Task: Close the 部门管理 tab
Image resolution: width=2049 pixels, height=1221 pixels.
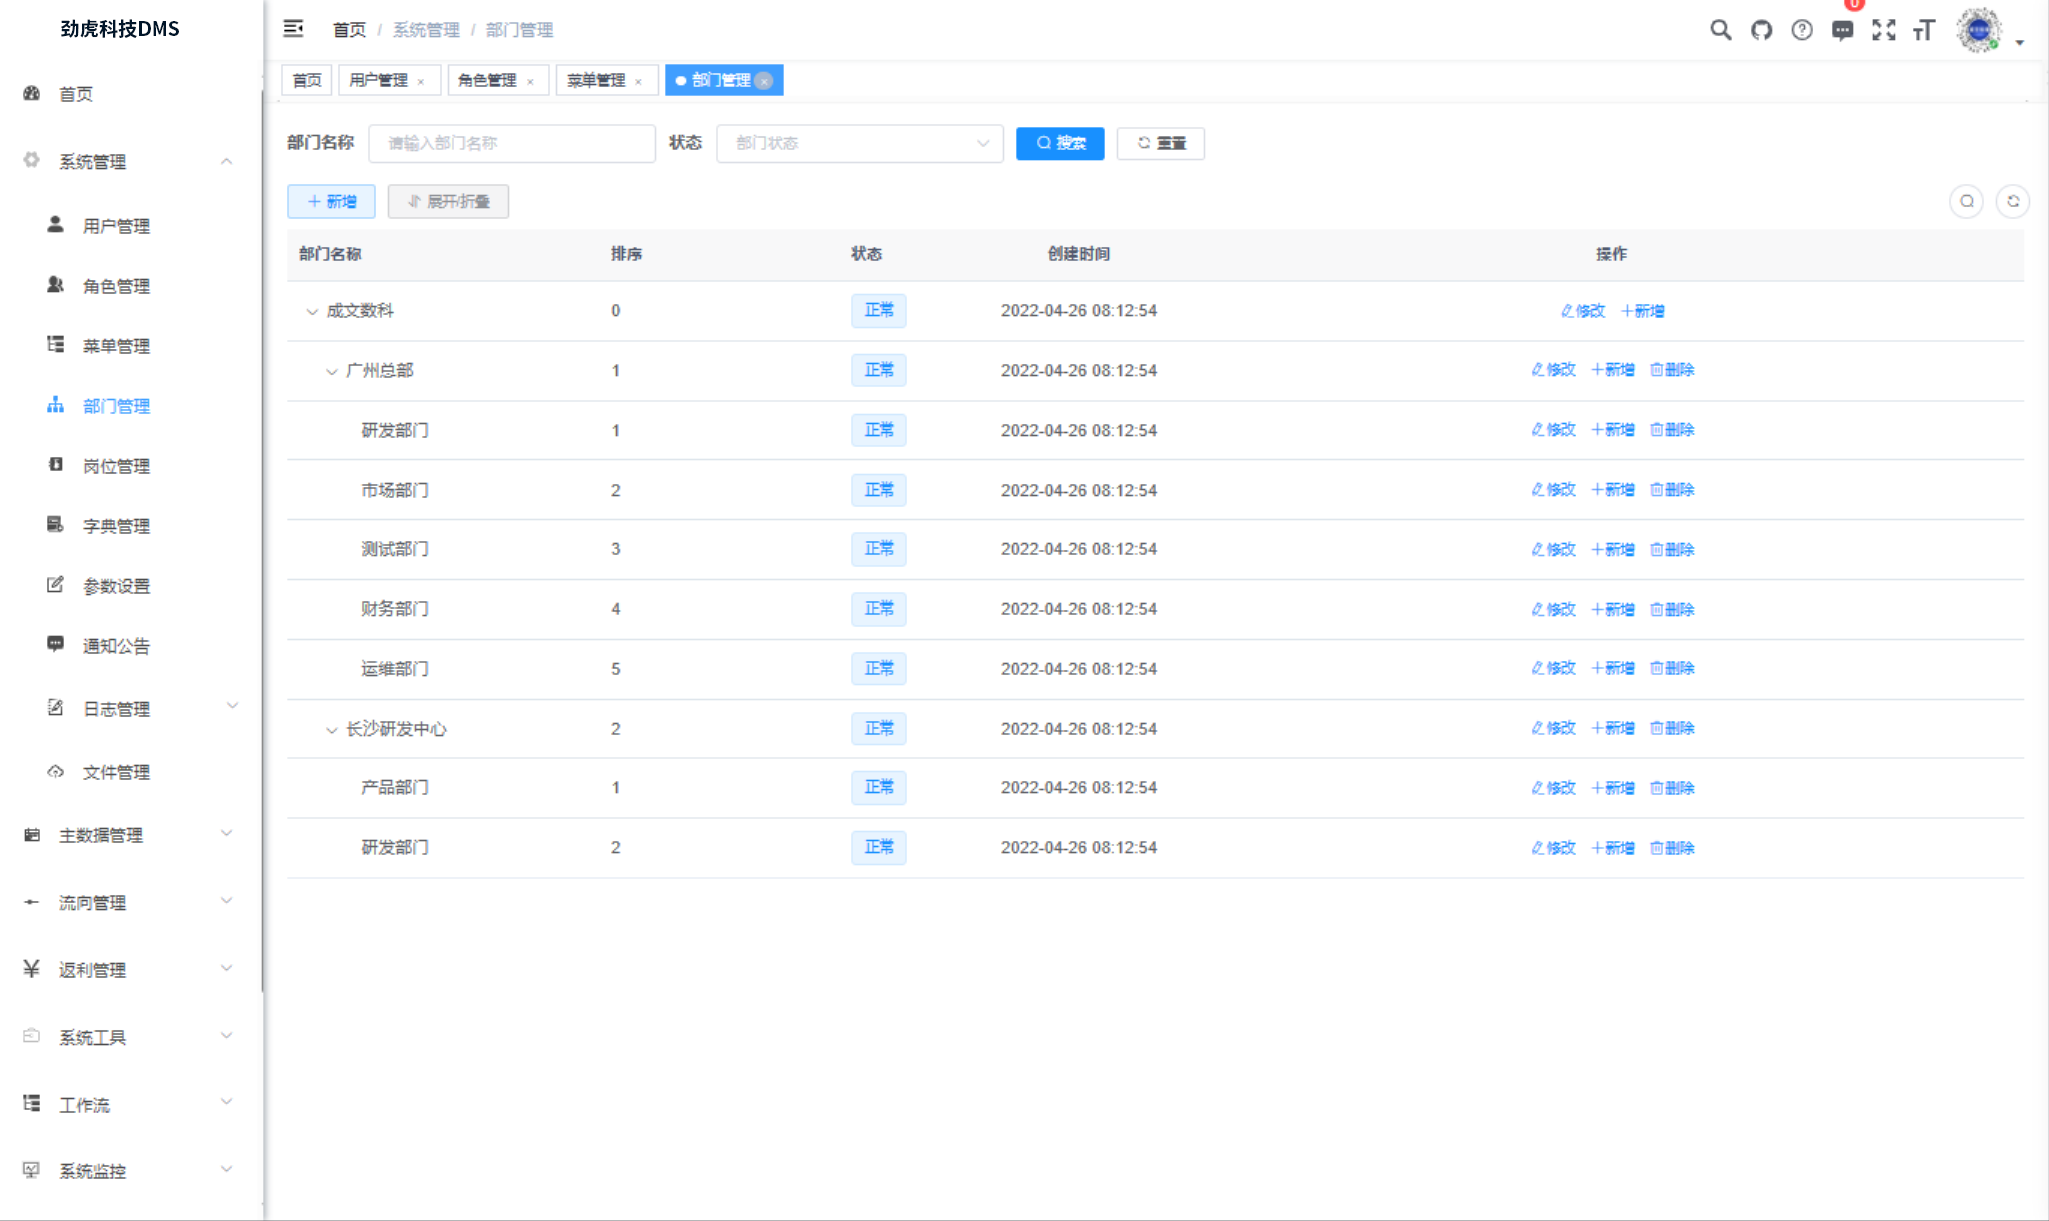Action: pos(764,81)
